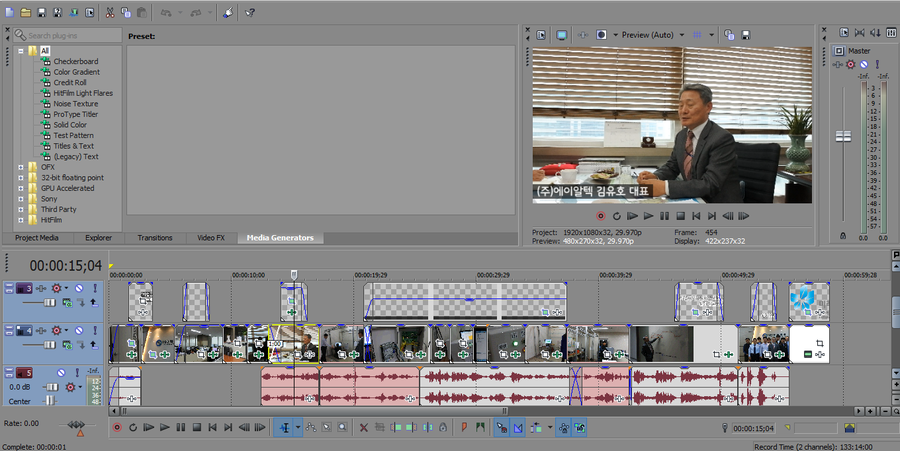Collapse the All plug-ins folder
Screen dimensions: 900x451
(21, 51)
